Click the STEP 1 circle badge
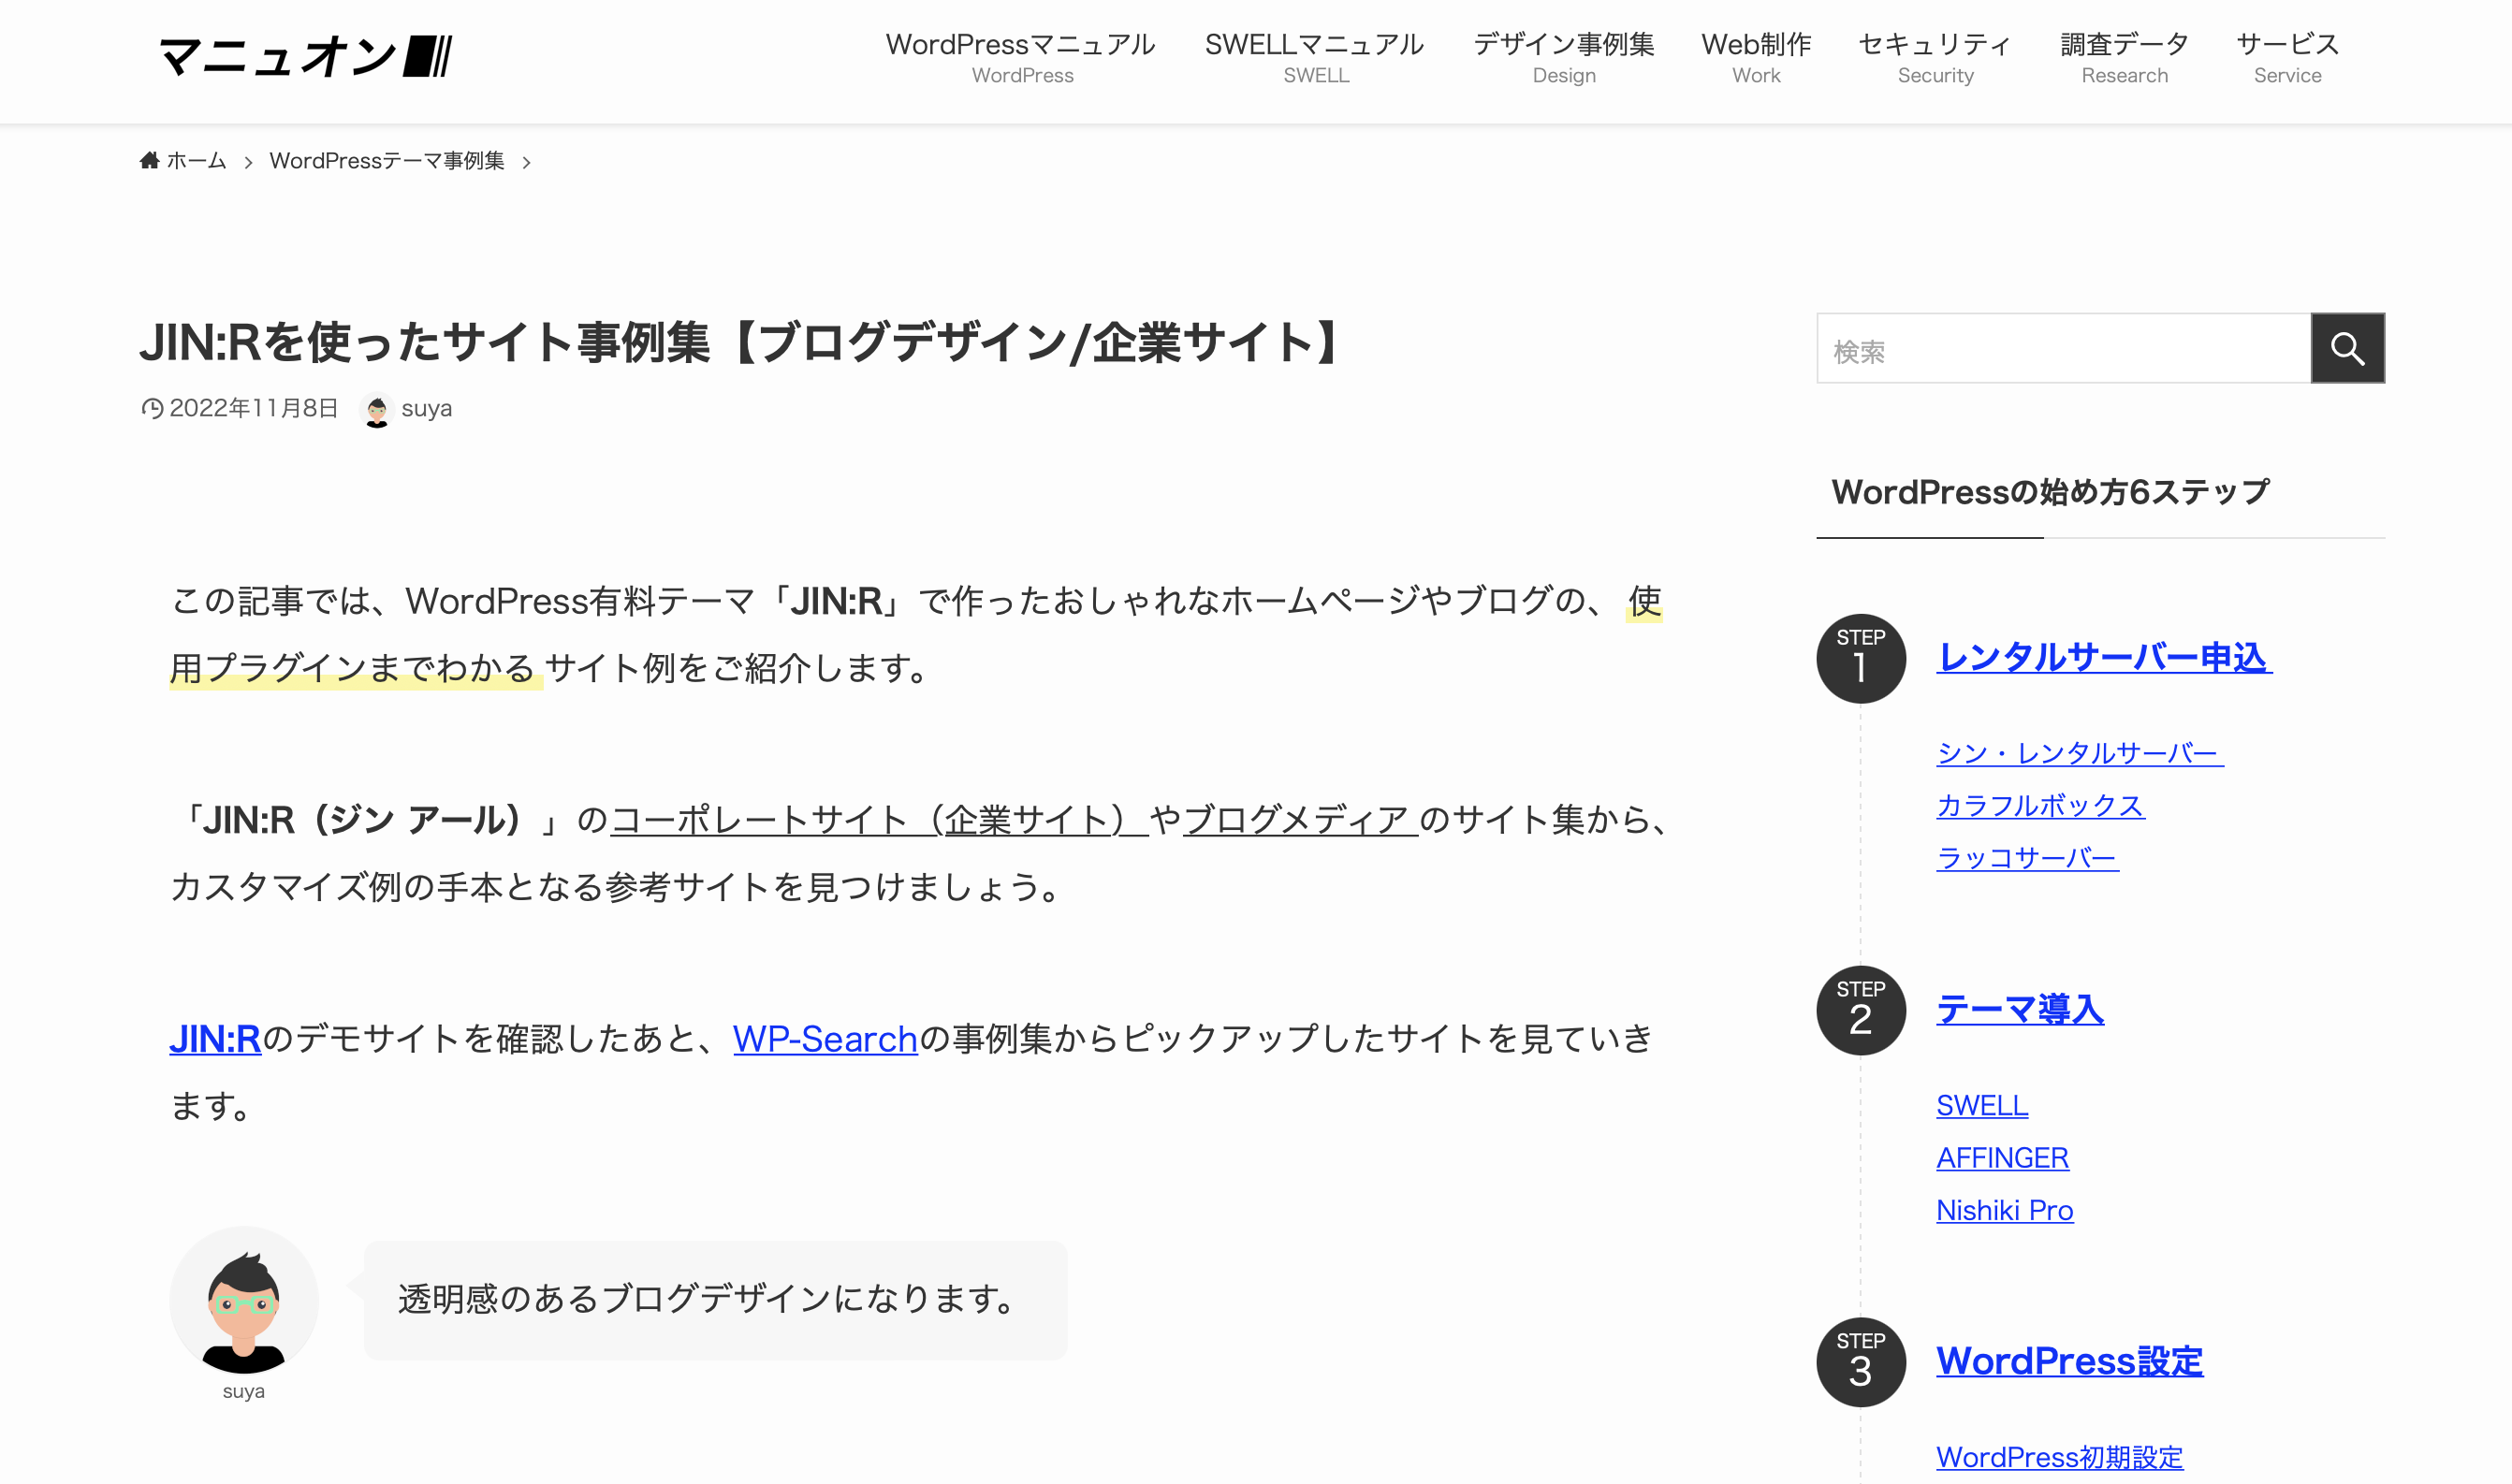This screenshot has width=2512, height=1484. [x=1860, y=658]
